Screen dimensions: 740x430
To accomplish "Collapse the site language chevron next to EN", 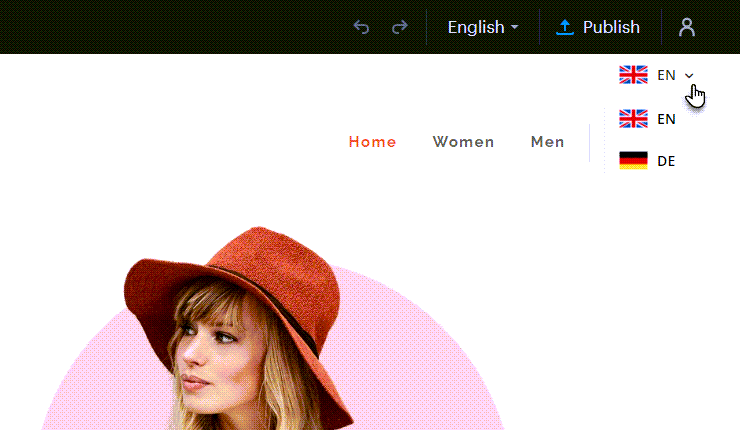I will point(689,76).
